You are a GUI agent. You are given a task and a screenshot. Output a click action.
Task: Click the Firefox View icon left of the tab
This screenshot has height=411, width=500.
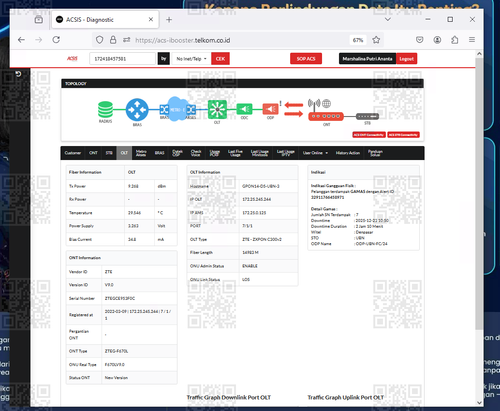(39, 20)
